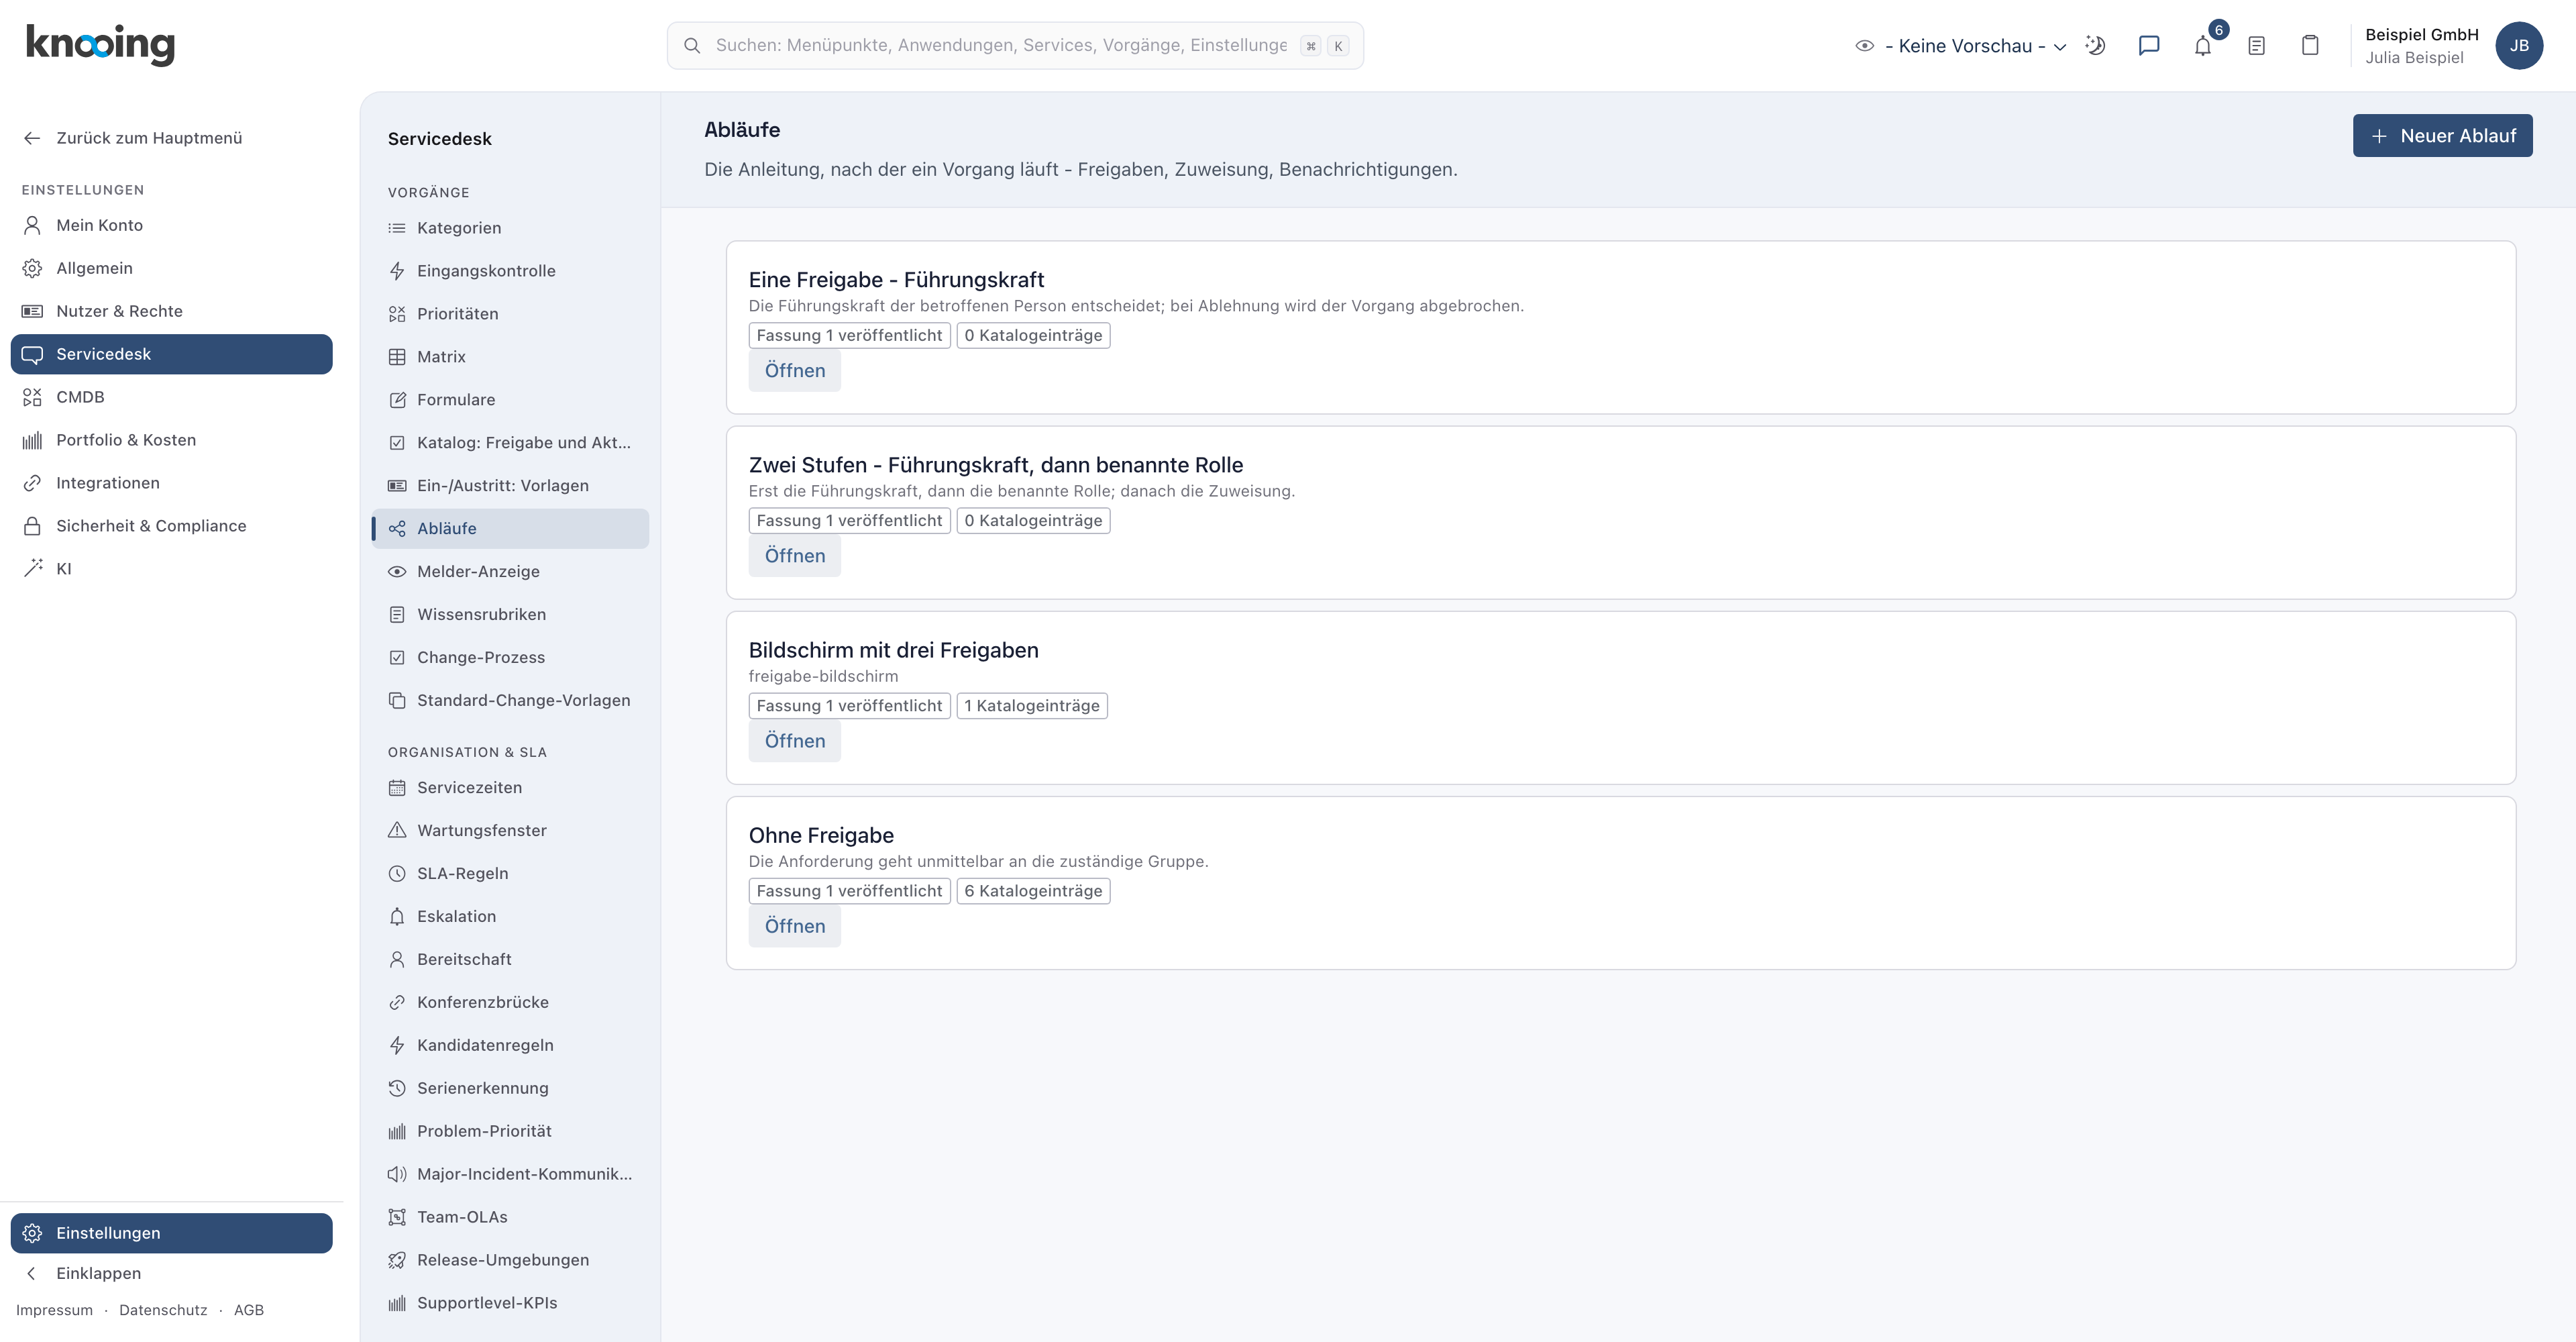The image size is (2576, 1342).
Task: Open the CMDB settings section
Action: [x=171, y=397]
